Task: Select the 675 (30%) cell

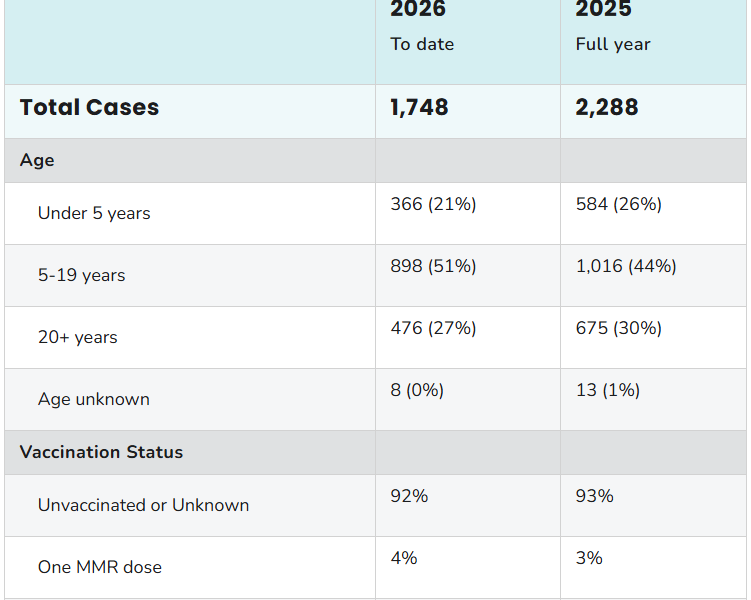Action: [618, 328]
